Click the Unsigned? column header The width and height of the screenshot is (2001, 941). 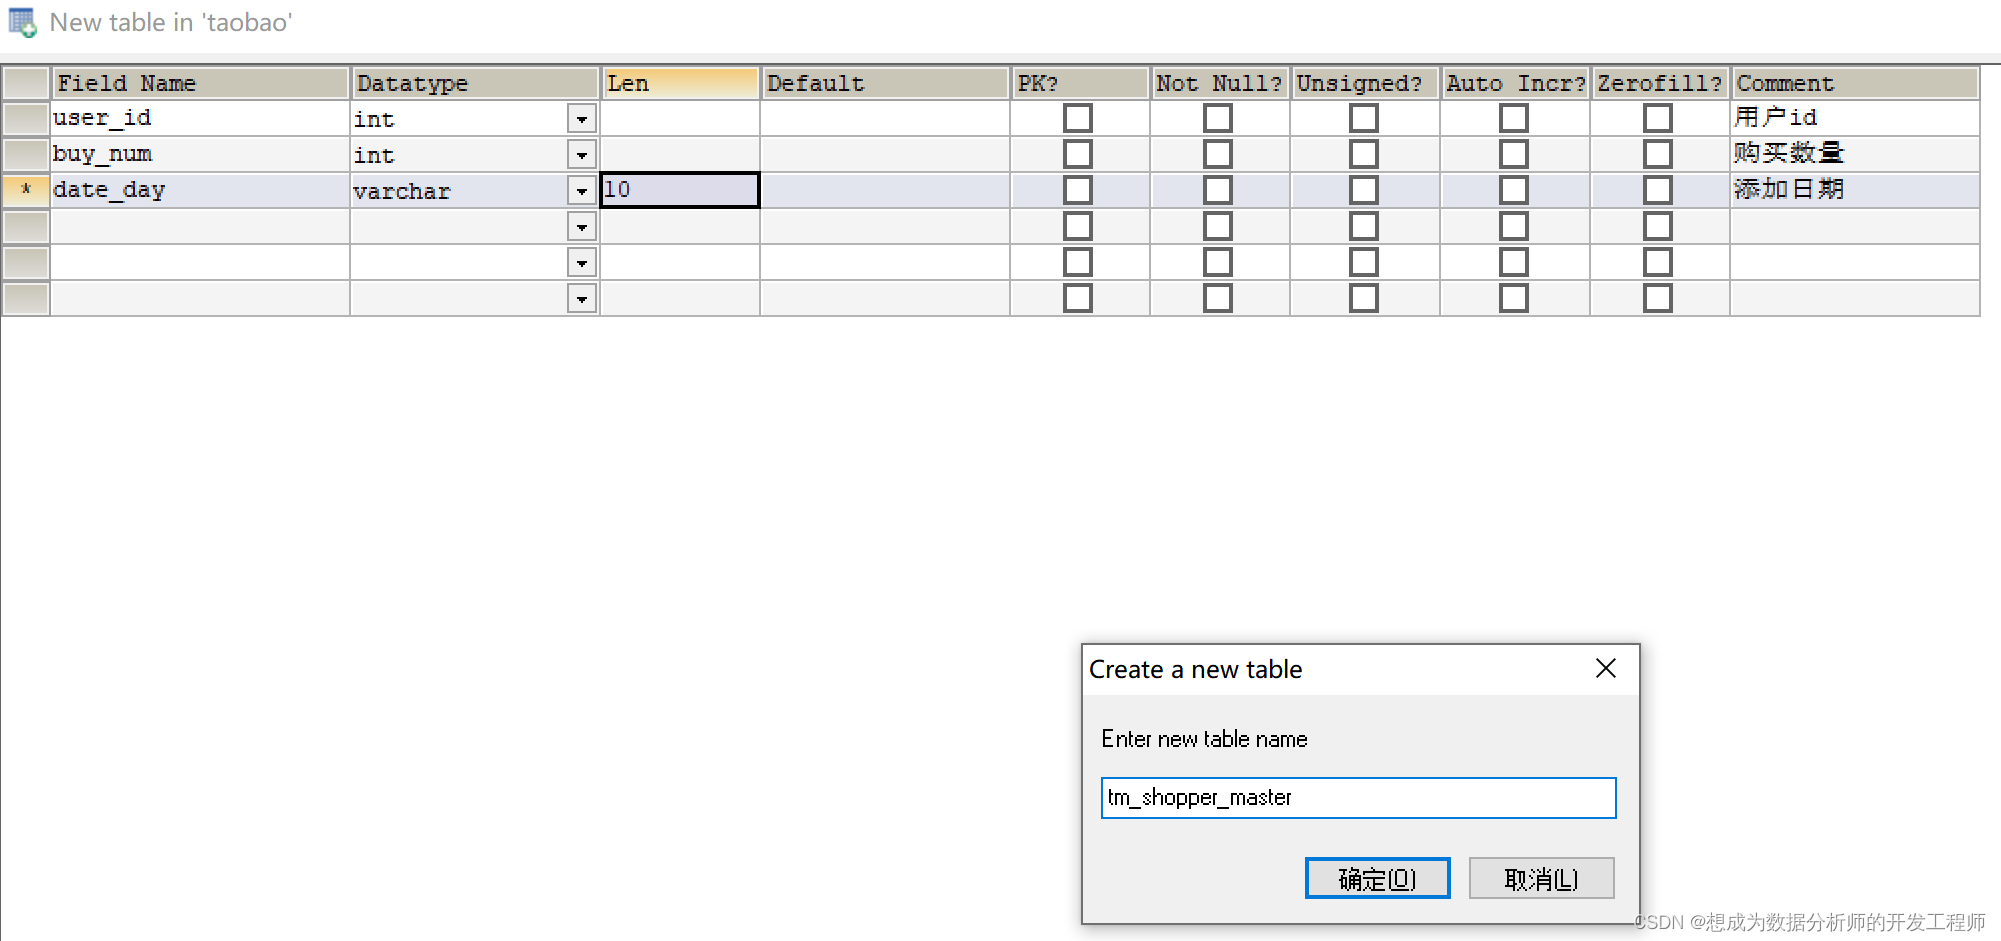(1365, 83)
